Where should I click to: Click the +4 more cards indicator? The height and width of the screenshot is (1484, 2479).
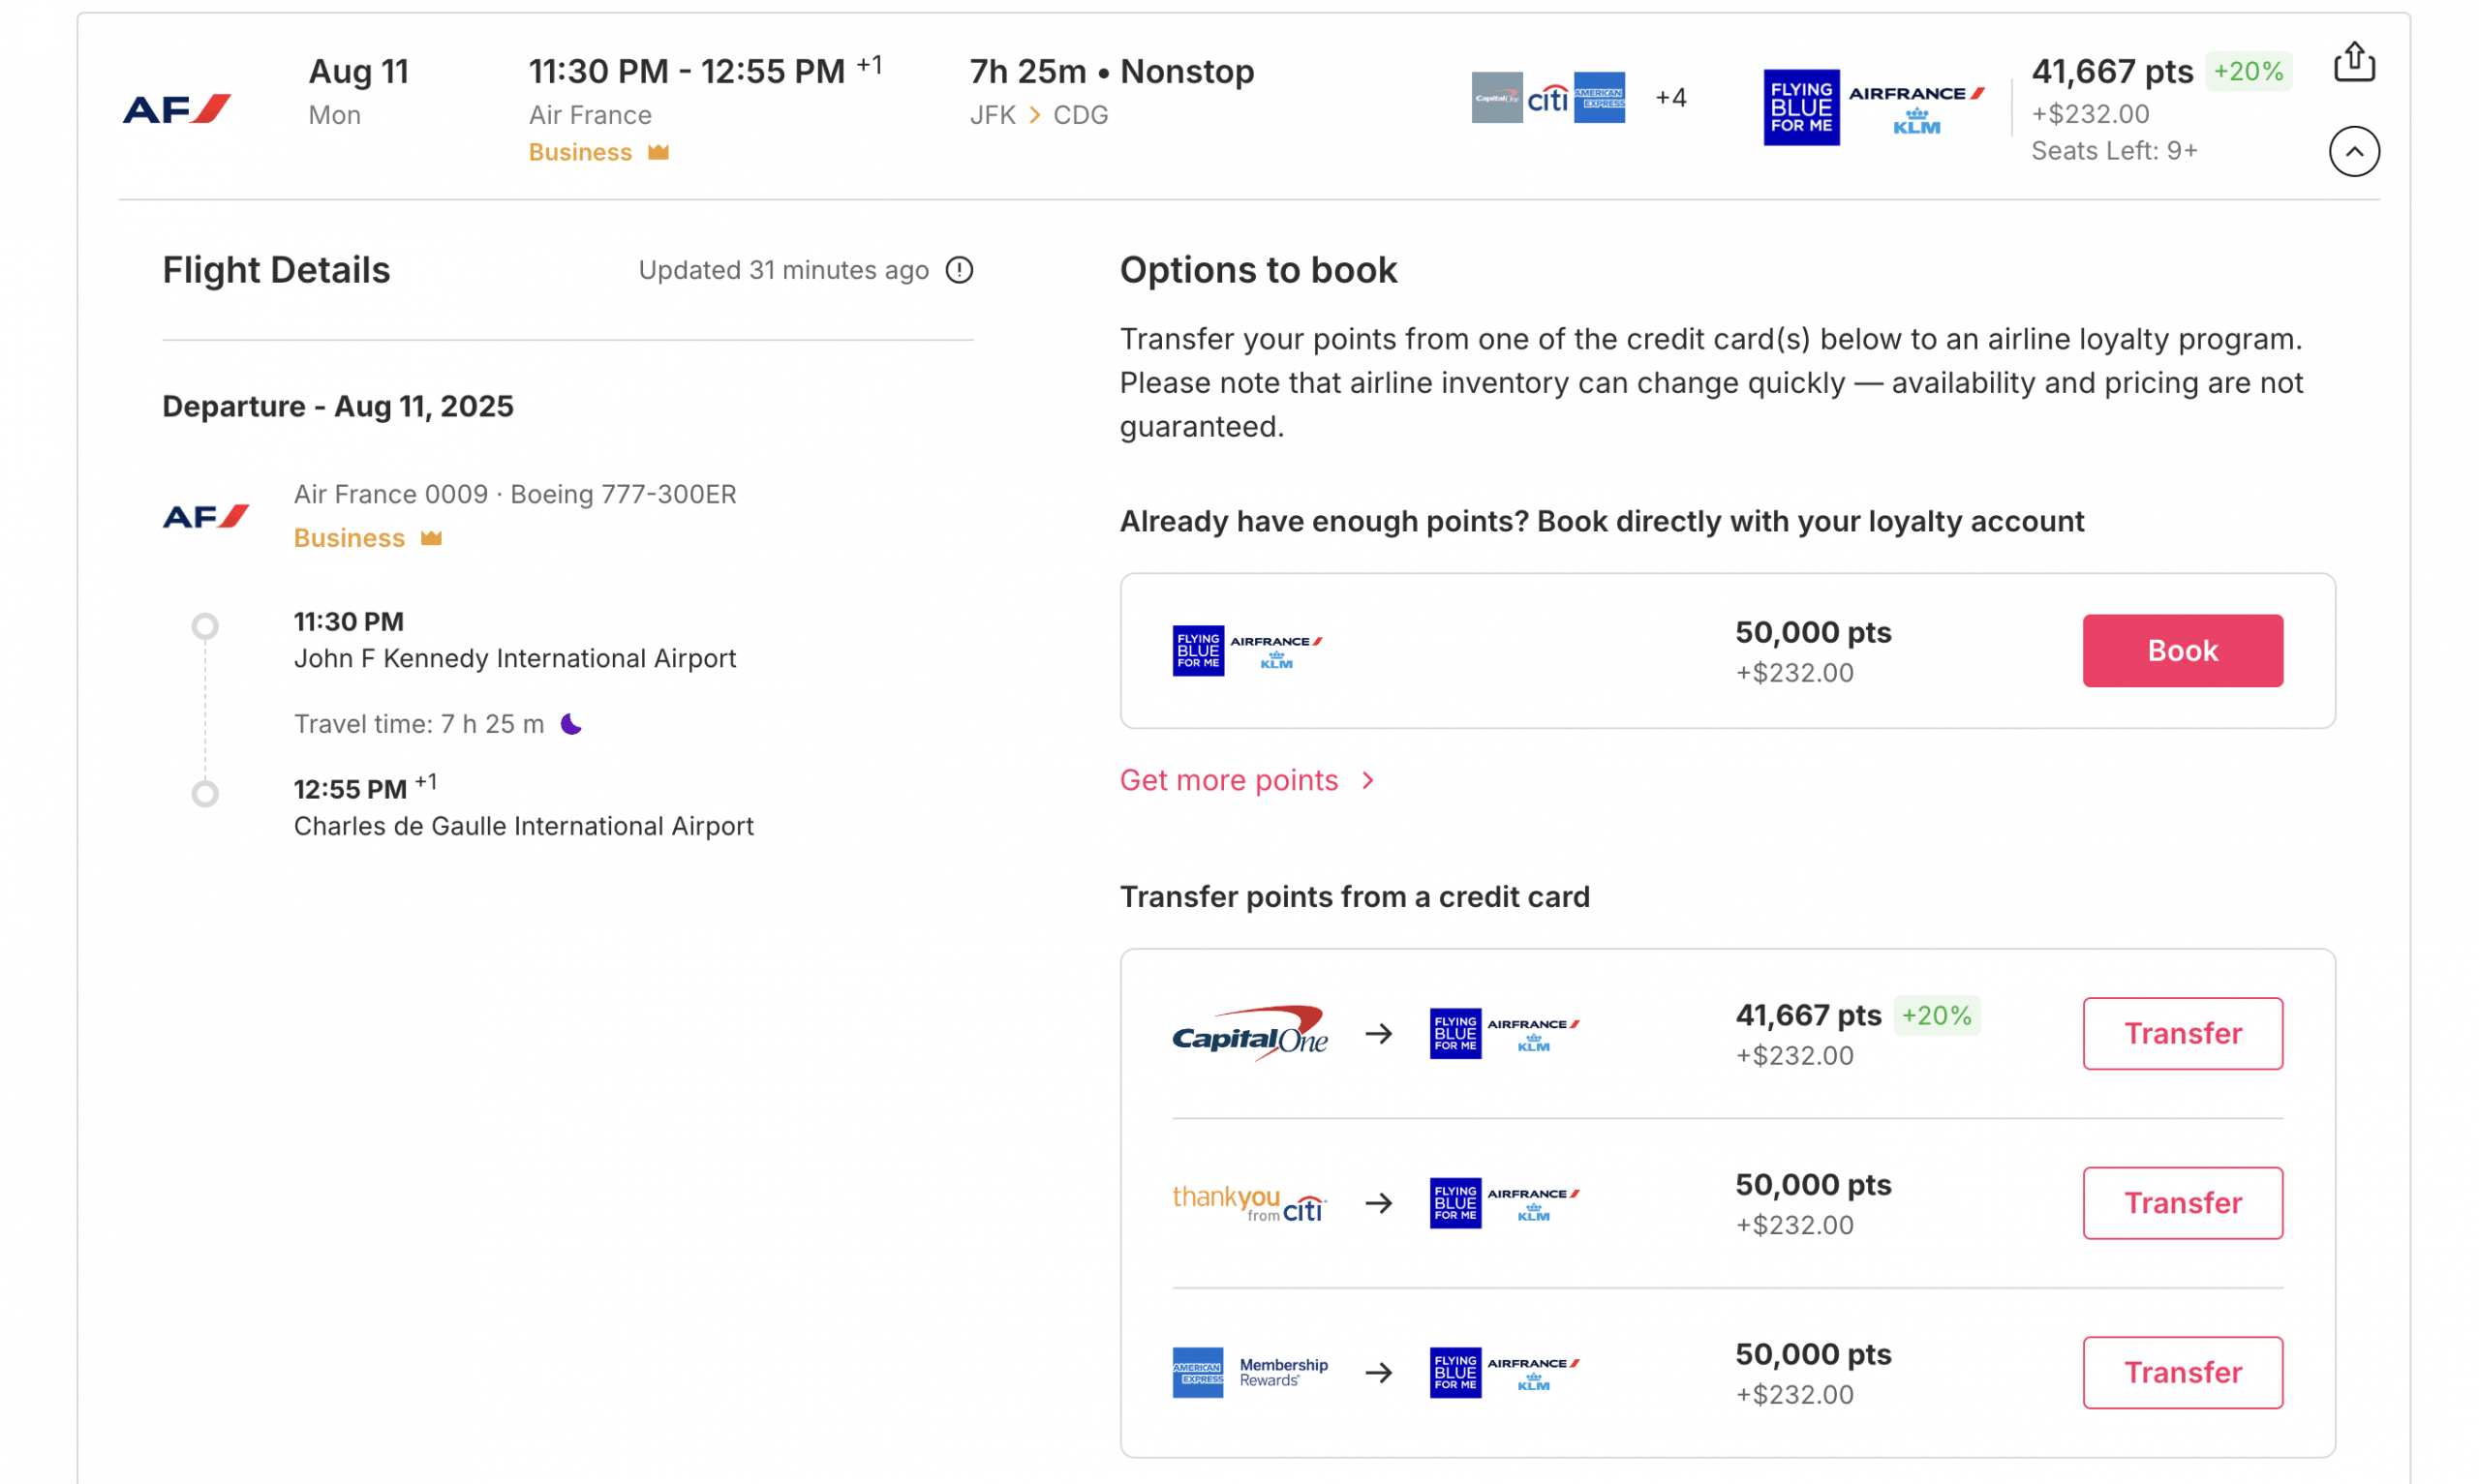[1670, 97]
